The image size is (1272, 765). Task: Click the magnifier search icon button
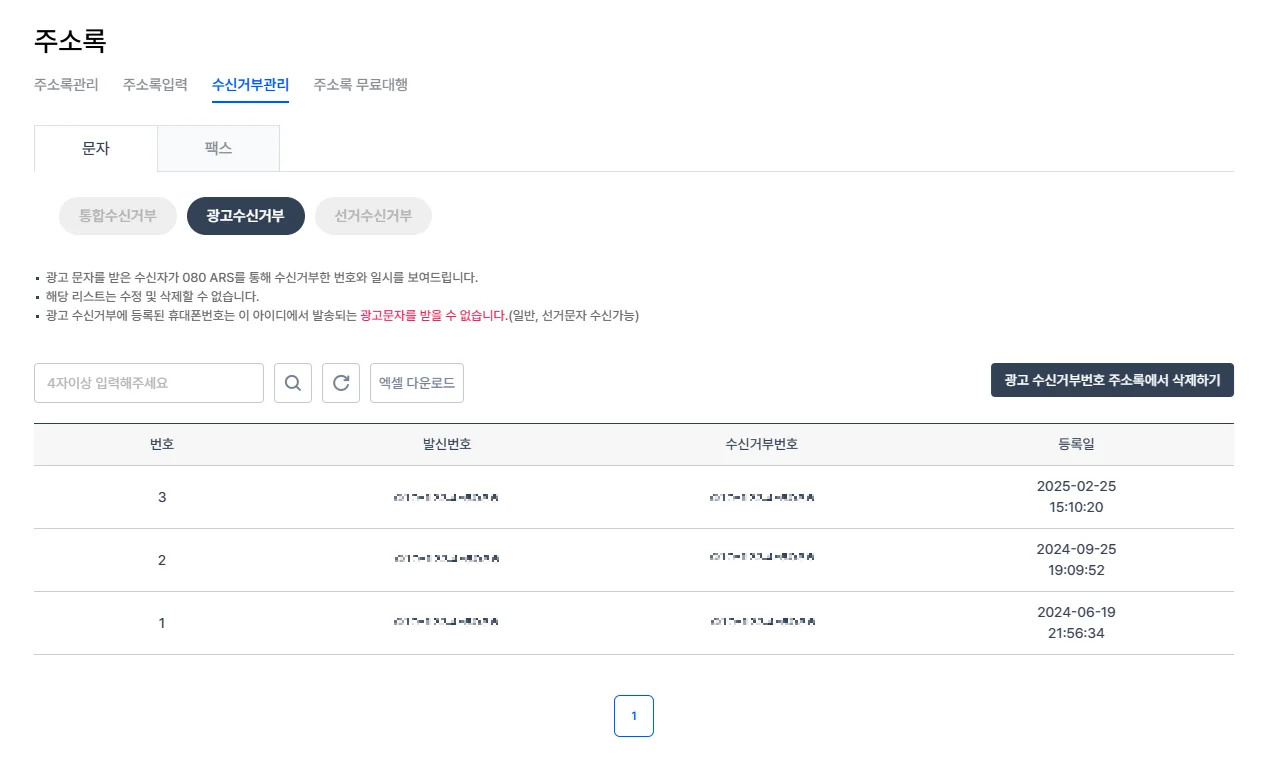[x=293, y=383]
